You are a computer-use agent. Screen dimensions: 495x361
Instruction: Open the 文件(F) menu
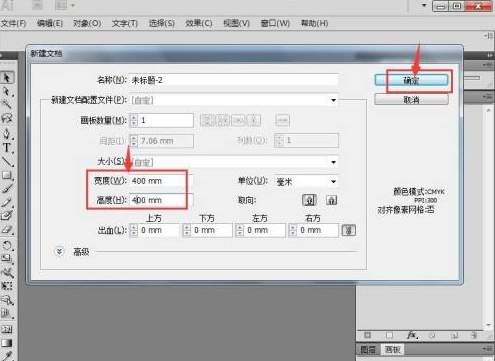click(14, 23)
